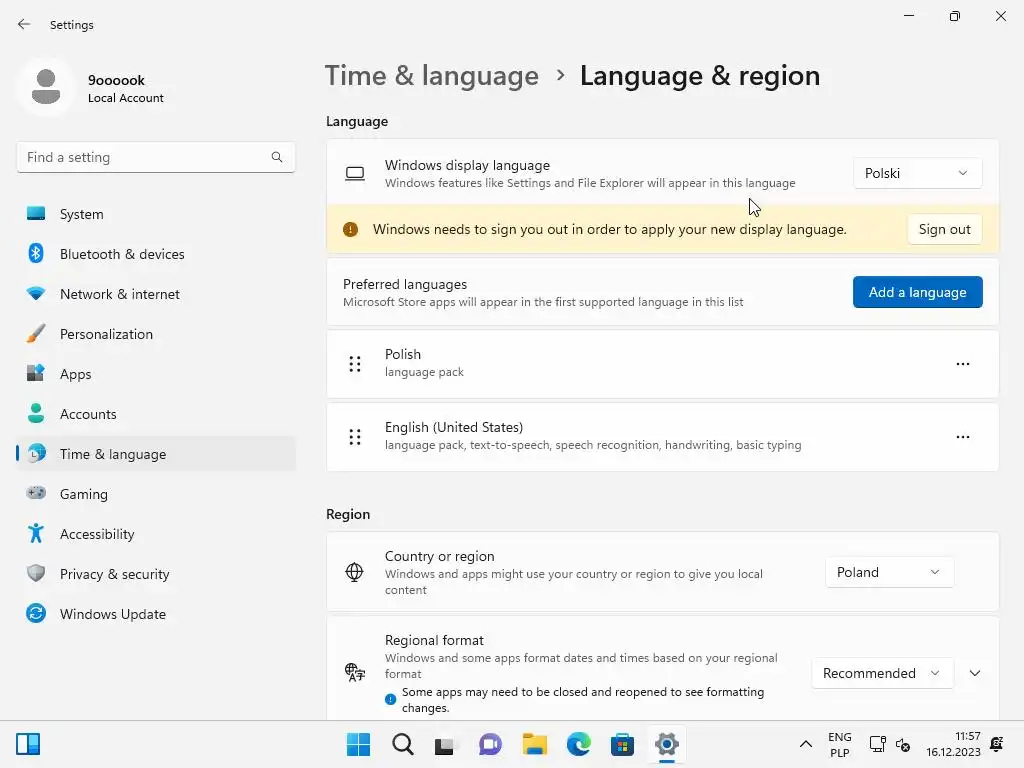Click the Sign out button

pyautogui.click(x=944, y=229)
